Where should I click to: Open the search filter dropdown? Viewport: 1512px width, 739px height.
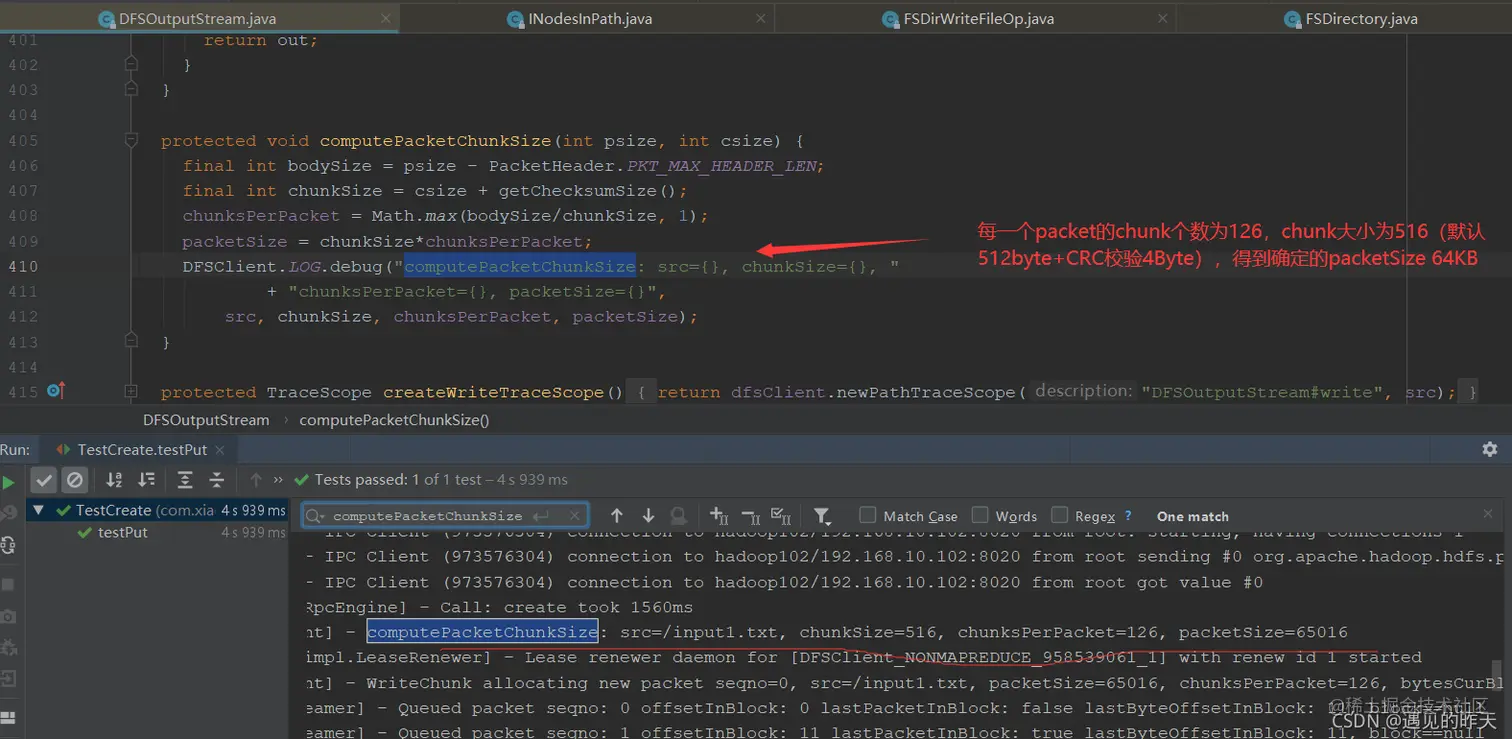click(822, 516)
